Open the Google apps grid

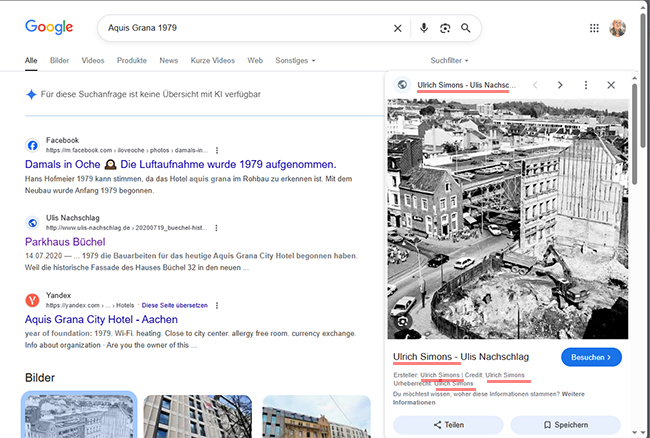tap(594, 28)
